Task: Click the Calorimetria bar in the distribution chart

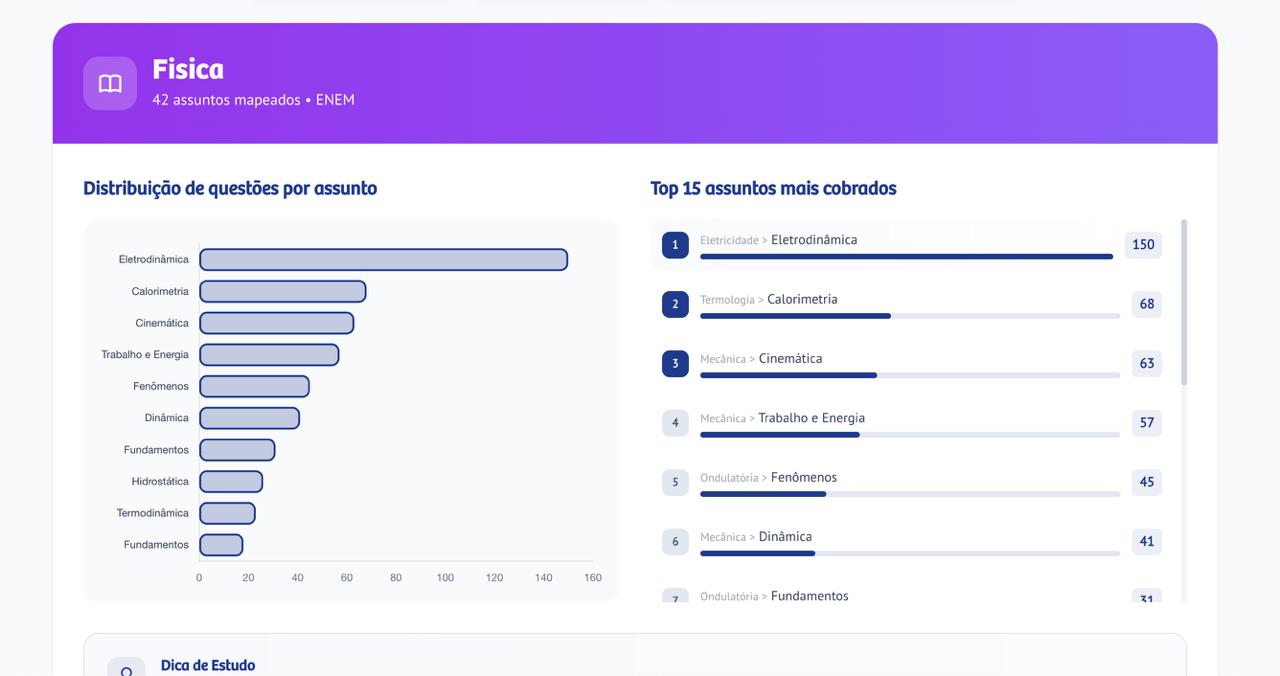Action: (x=280, y=291)
